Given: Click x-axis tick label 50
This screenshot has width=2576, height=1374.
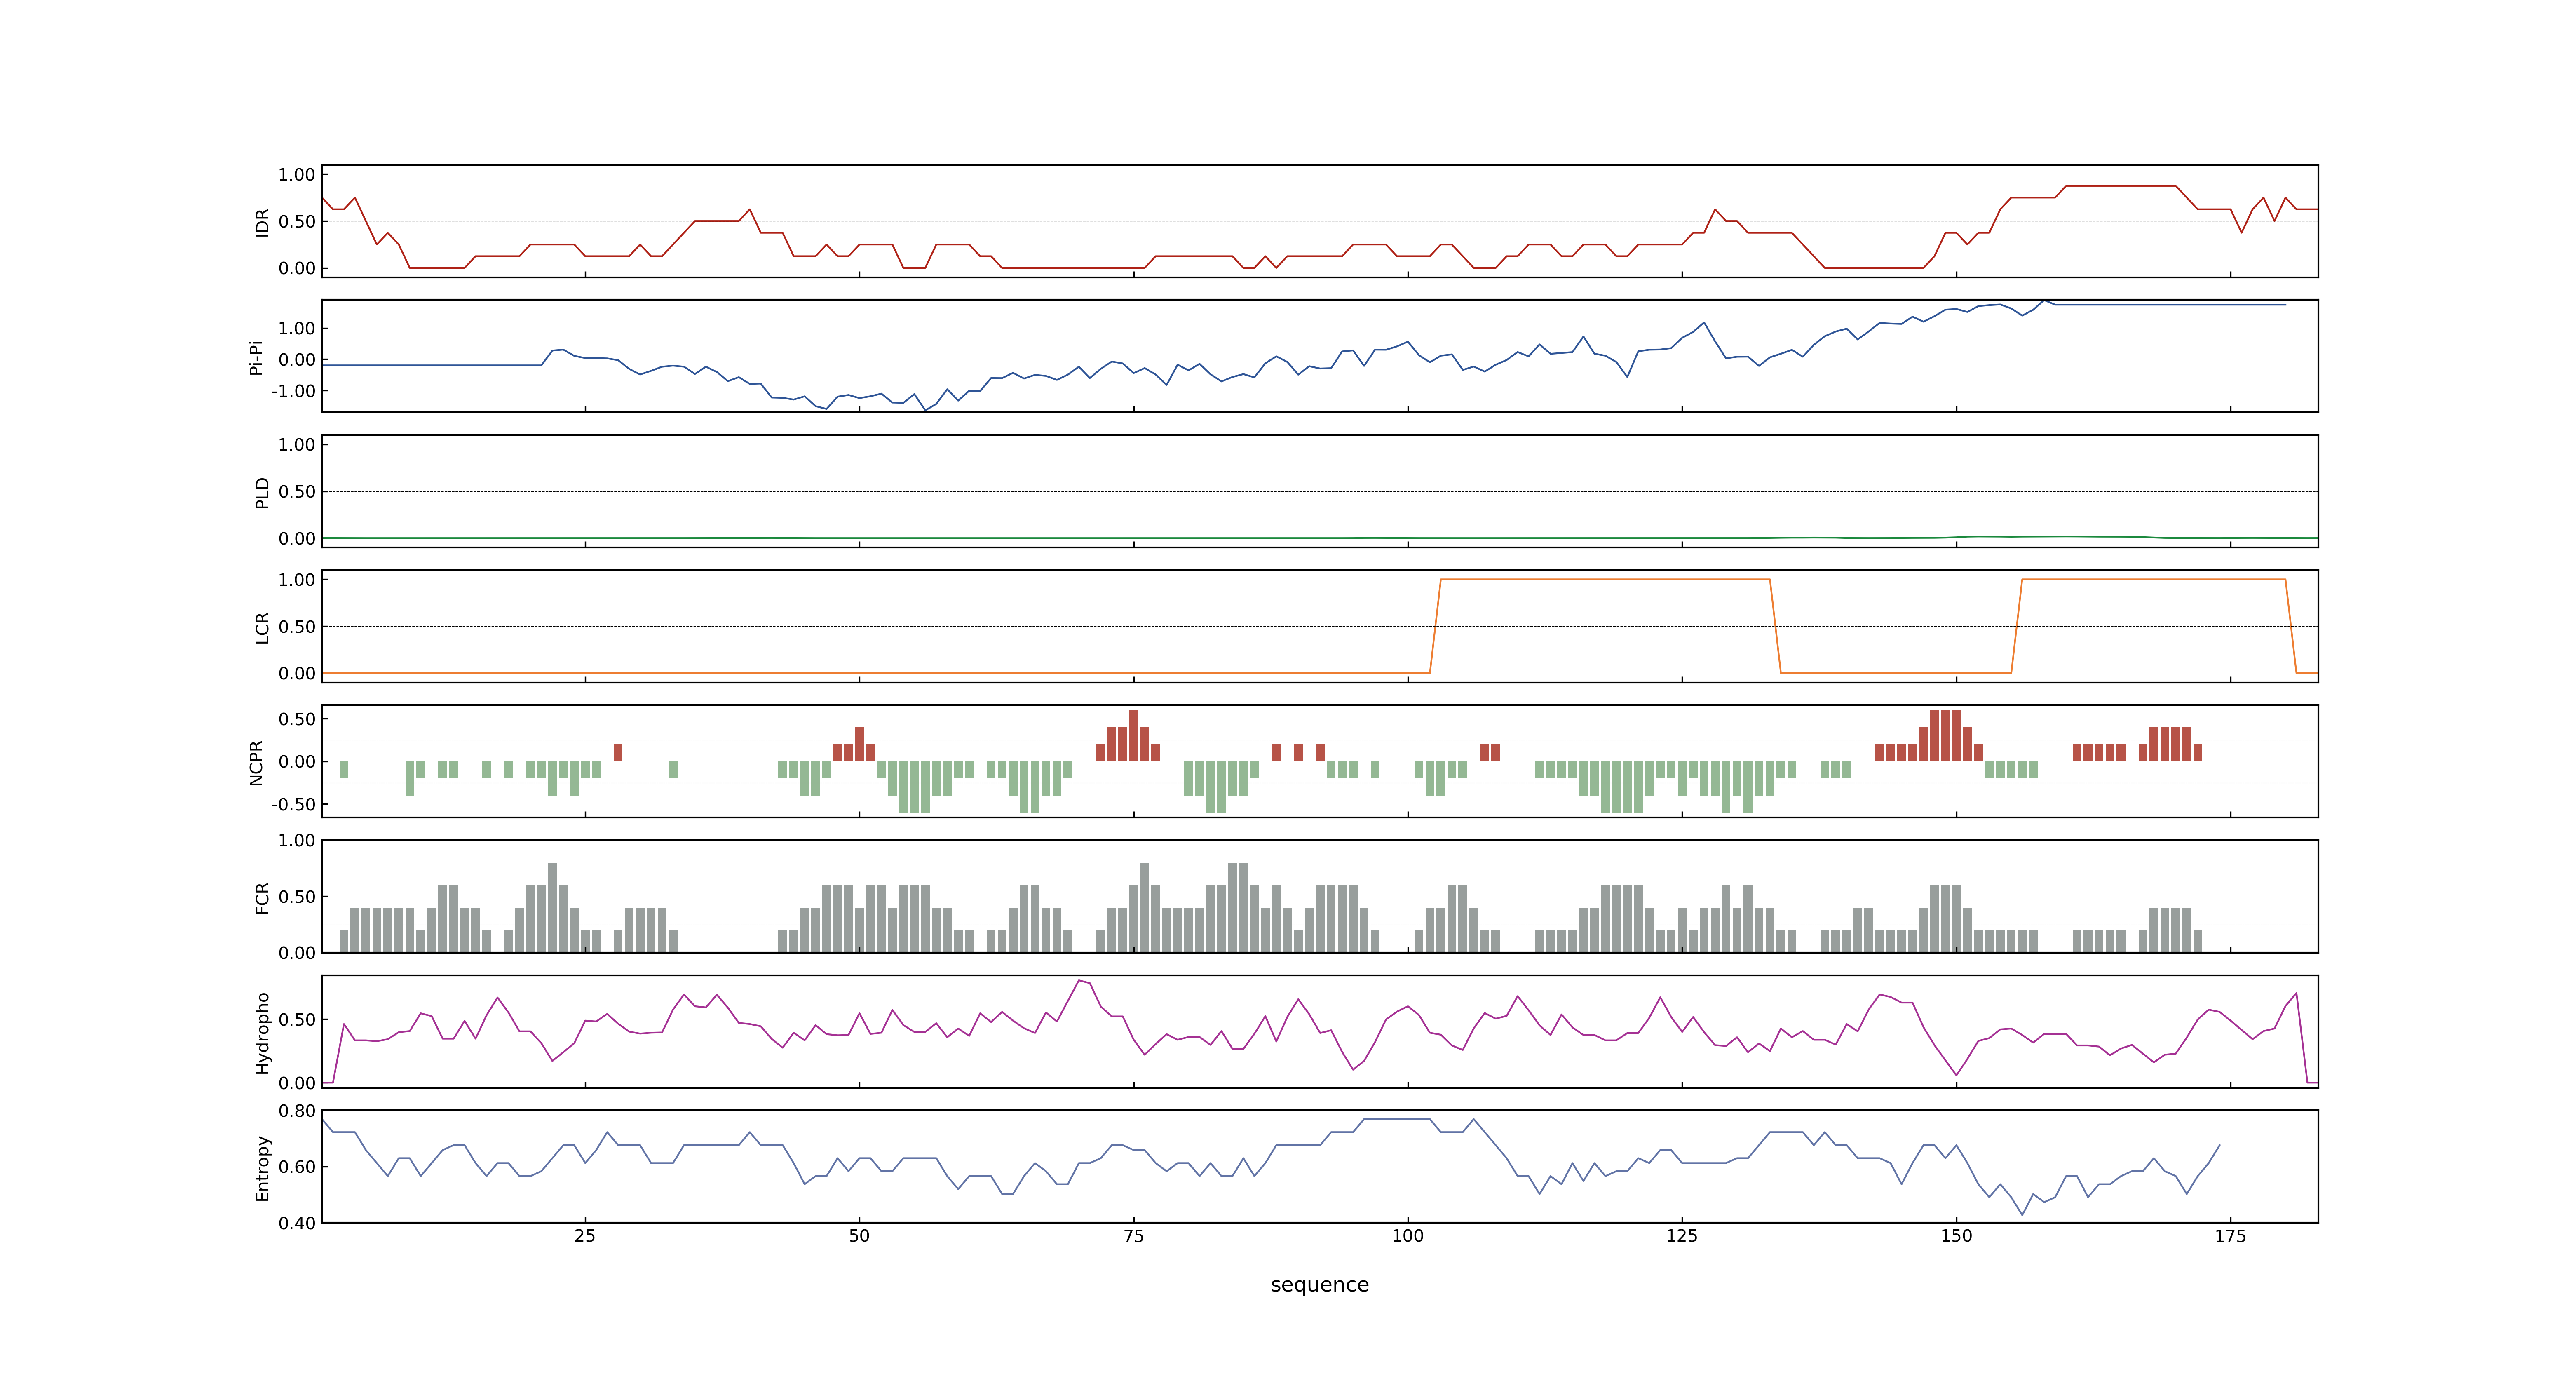Looking at the screenshot, I should coord(859,1236).
